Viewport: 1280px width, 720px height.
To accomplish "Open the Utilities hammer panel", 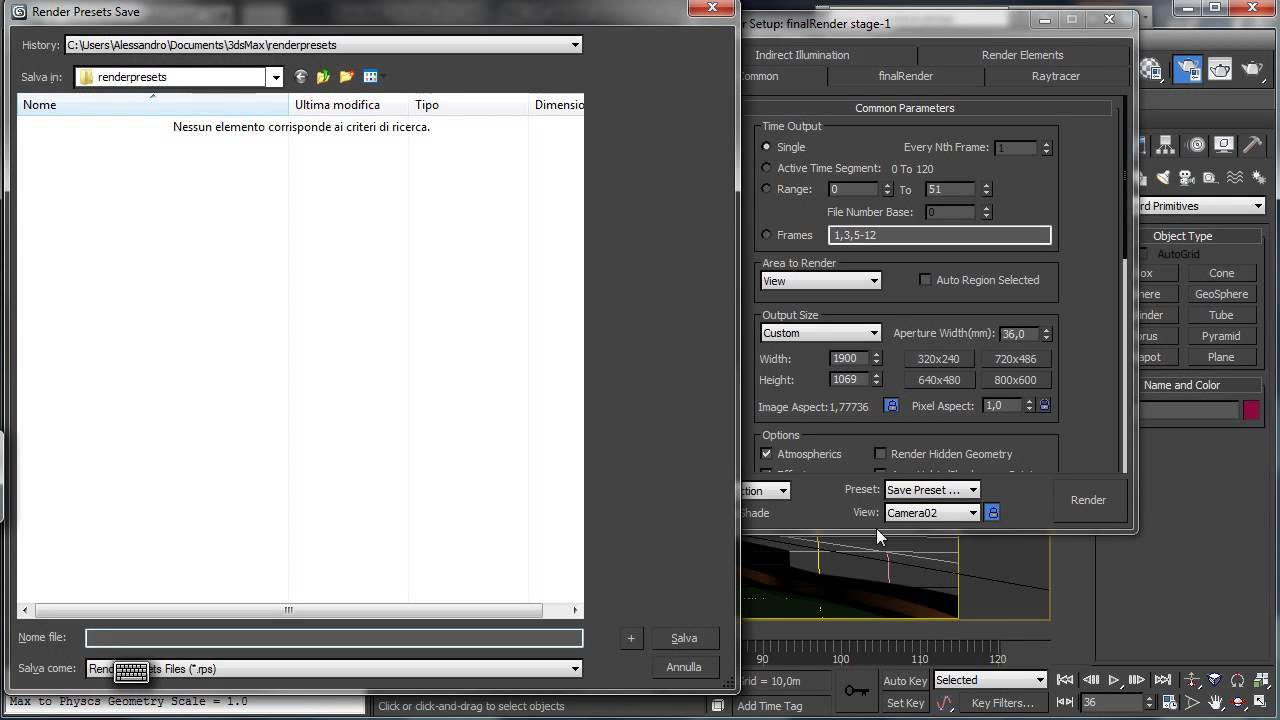I will (x=1252, y=145).
